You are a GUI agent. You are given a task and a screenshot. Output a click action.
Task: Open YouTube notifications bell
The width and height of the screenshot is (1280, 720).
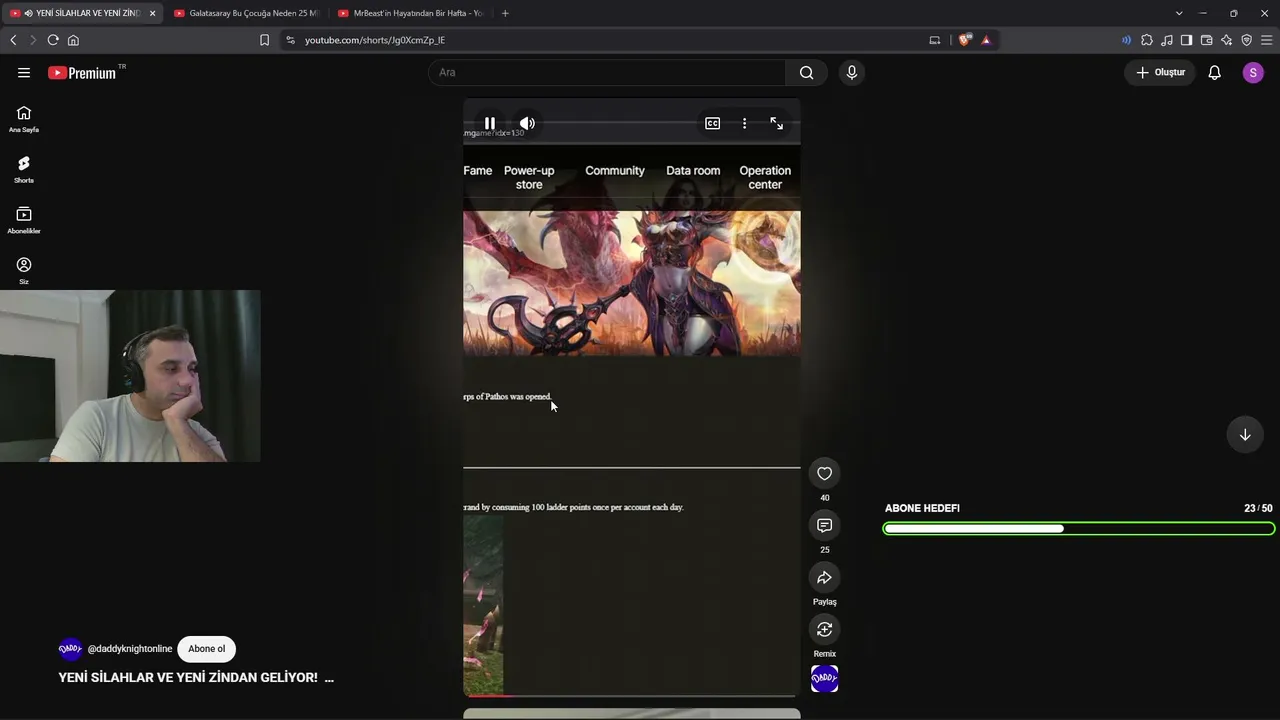click(1215, 72)
